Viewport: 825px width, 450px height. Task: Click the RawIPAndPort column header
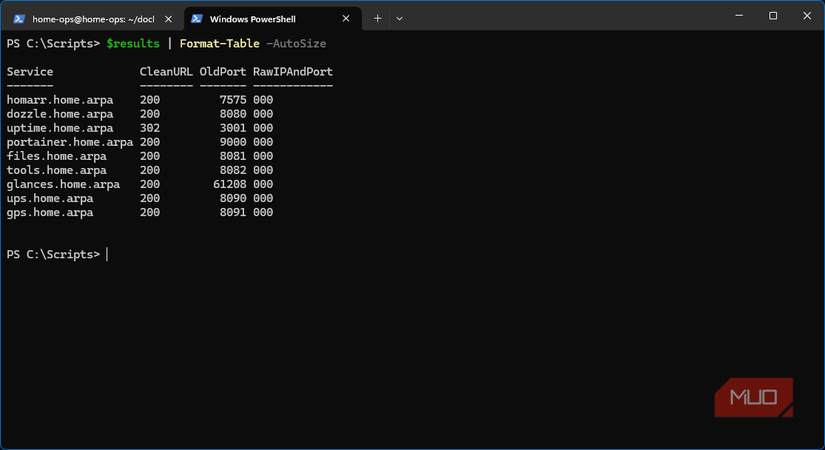click(x=293, y=72)
